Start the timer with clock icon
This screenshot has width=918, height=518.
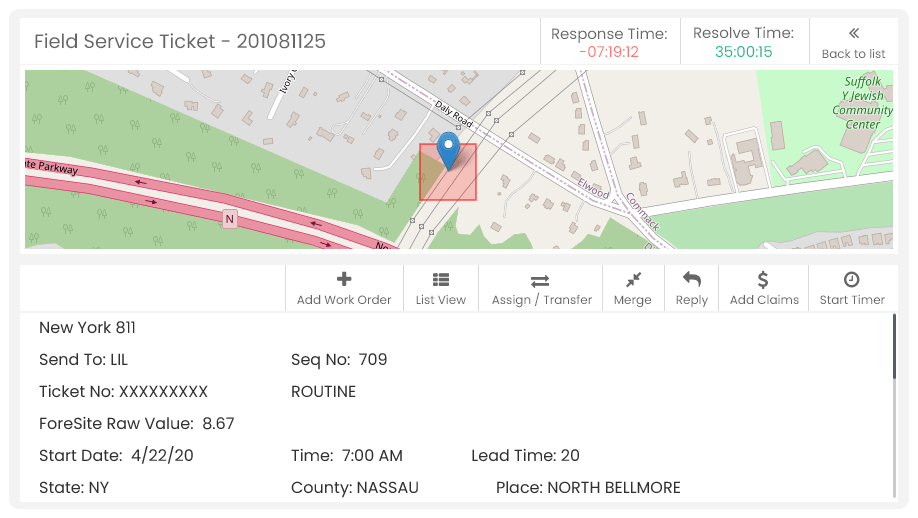[851, 280]
